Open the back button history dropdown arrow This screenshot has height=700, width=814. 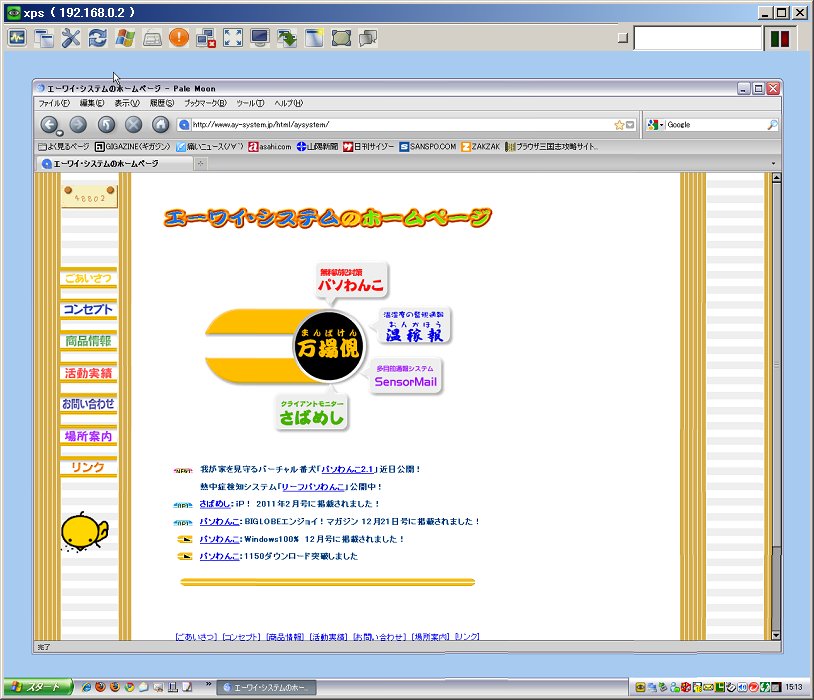(60, 133)
